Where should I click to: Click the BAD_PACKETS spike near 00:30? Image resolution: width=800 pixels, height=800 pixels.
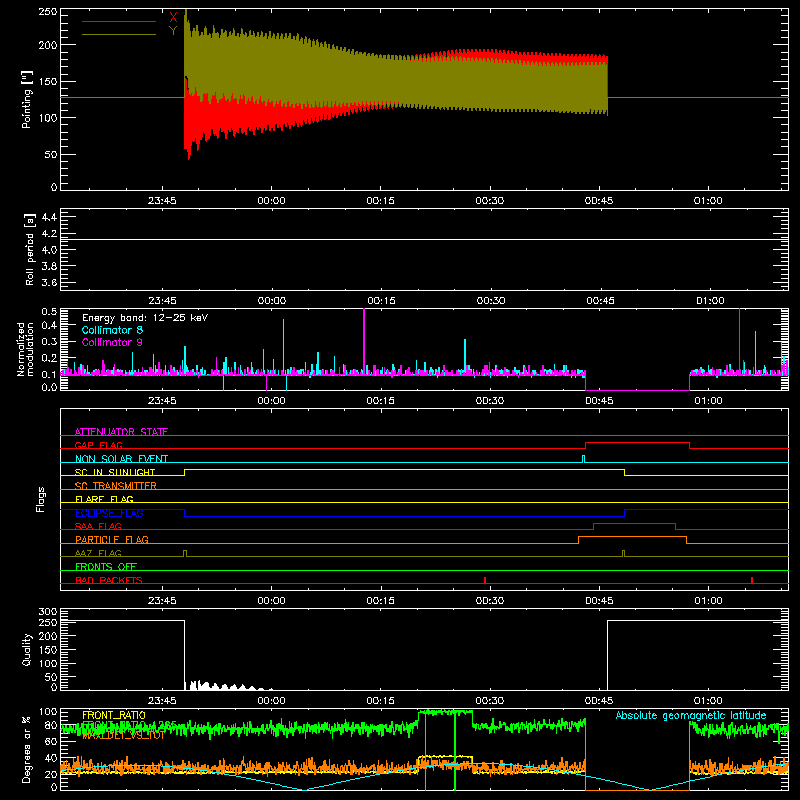(485, 580)
